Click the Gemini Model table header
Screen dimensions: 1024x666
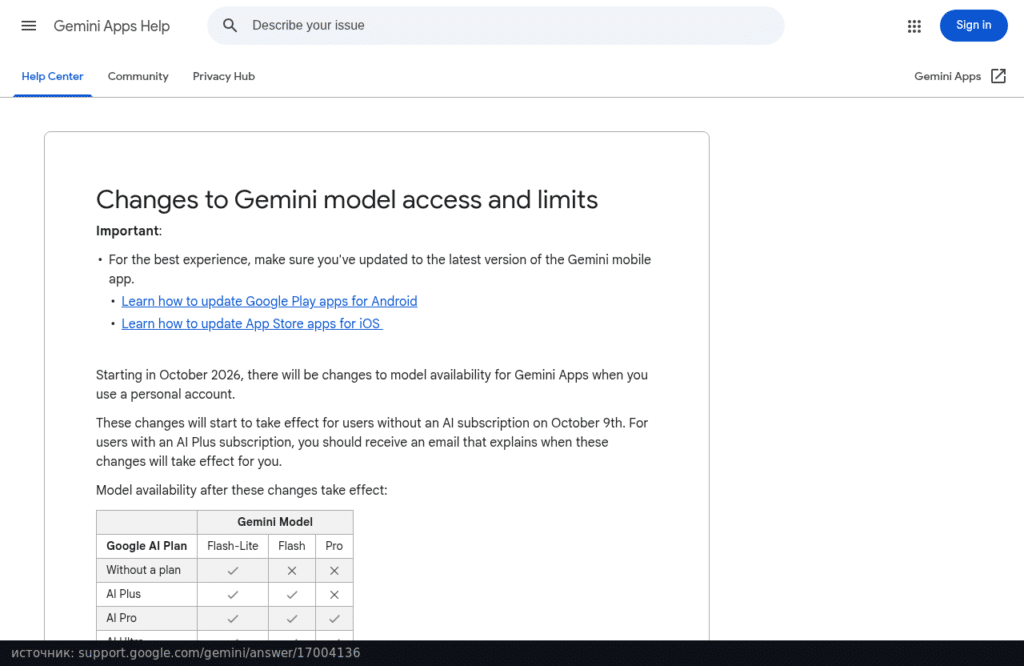point(275,522)
